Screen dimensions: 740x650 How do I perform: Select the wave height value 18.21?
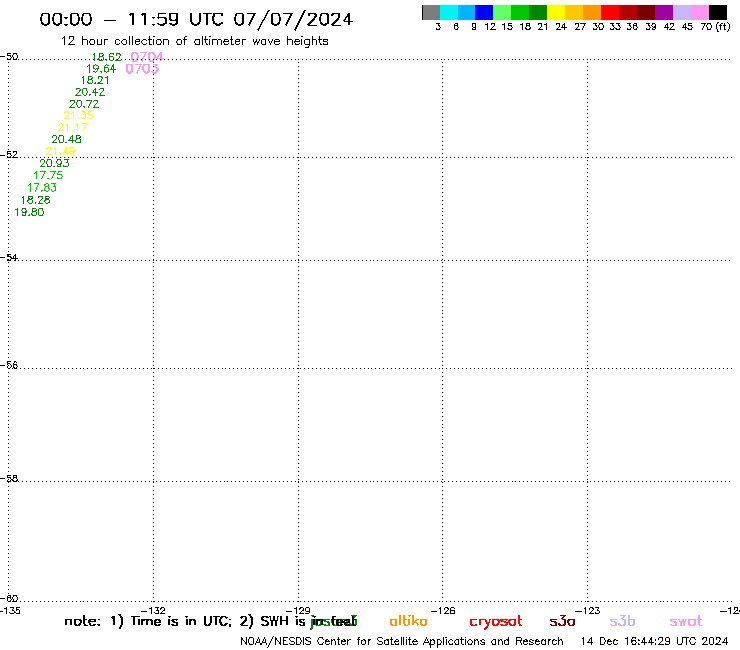coord(94,80)
